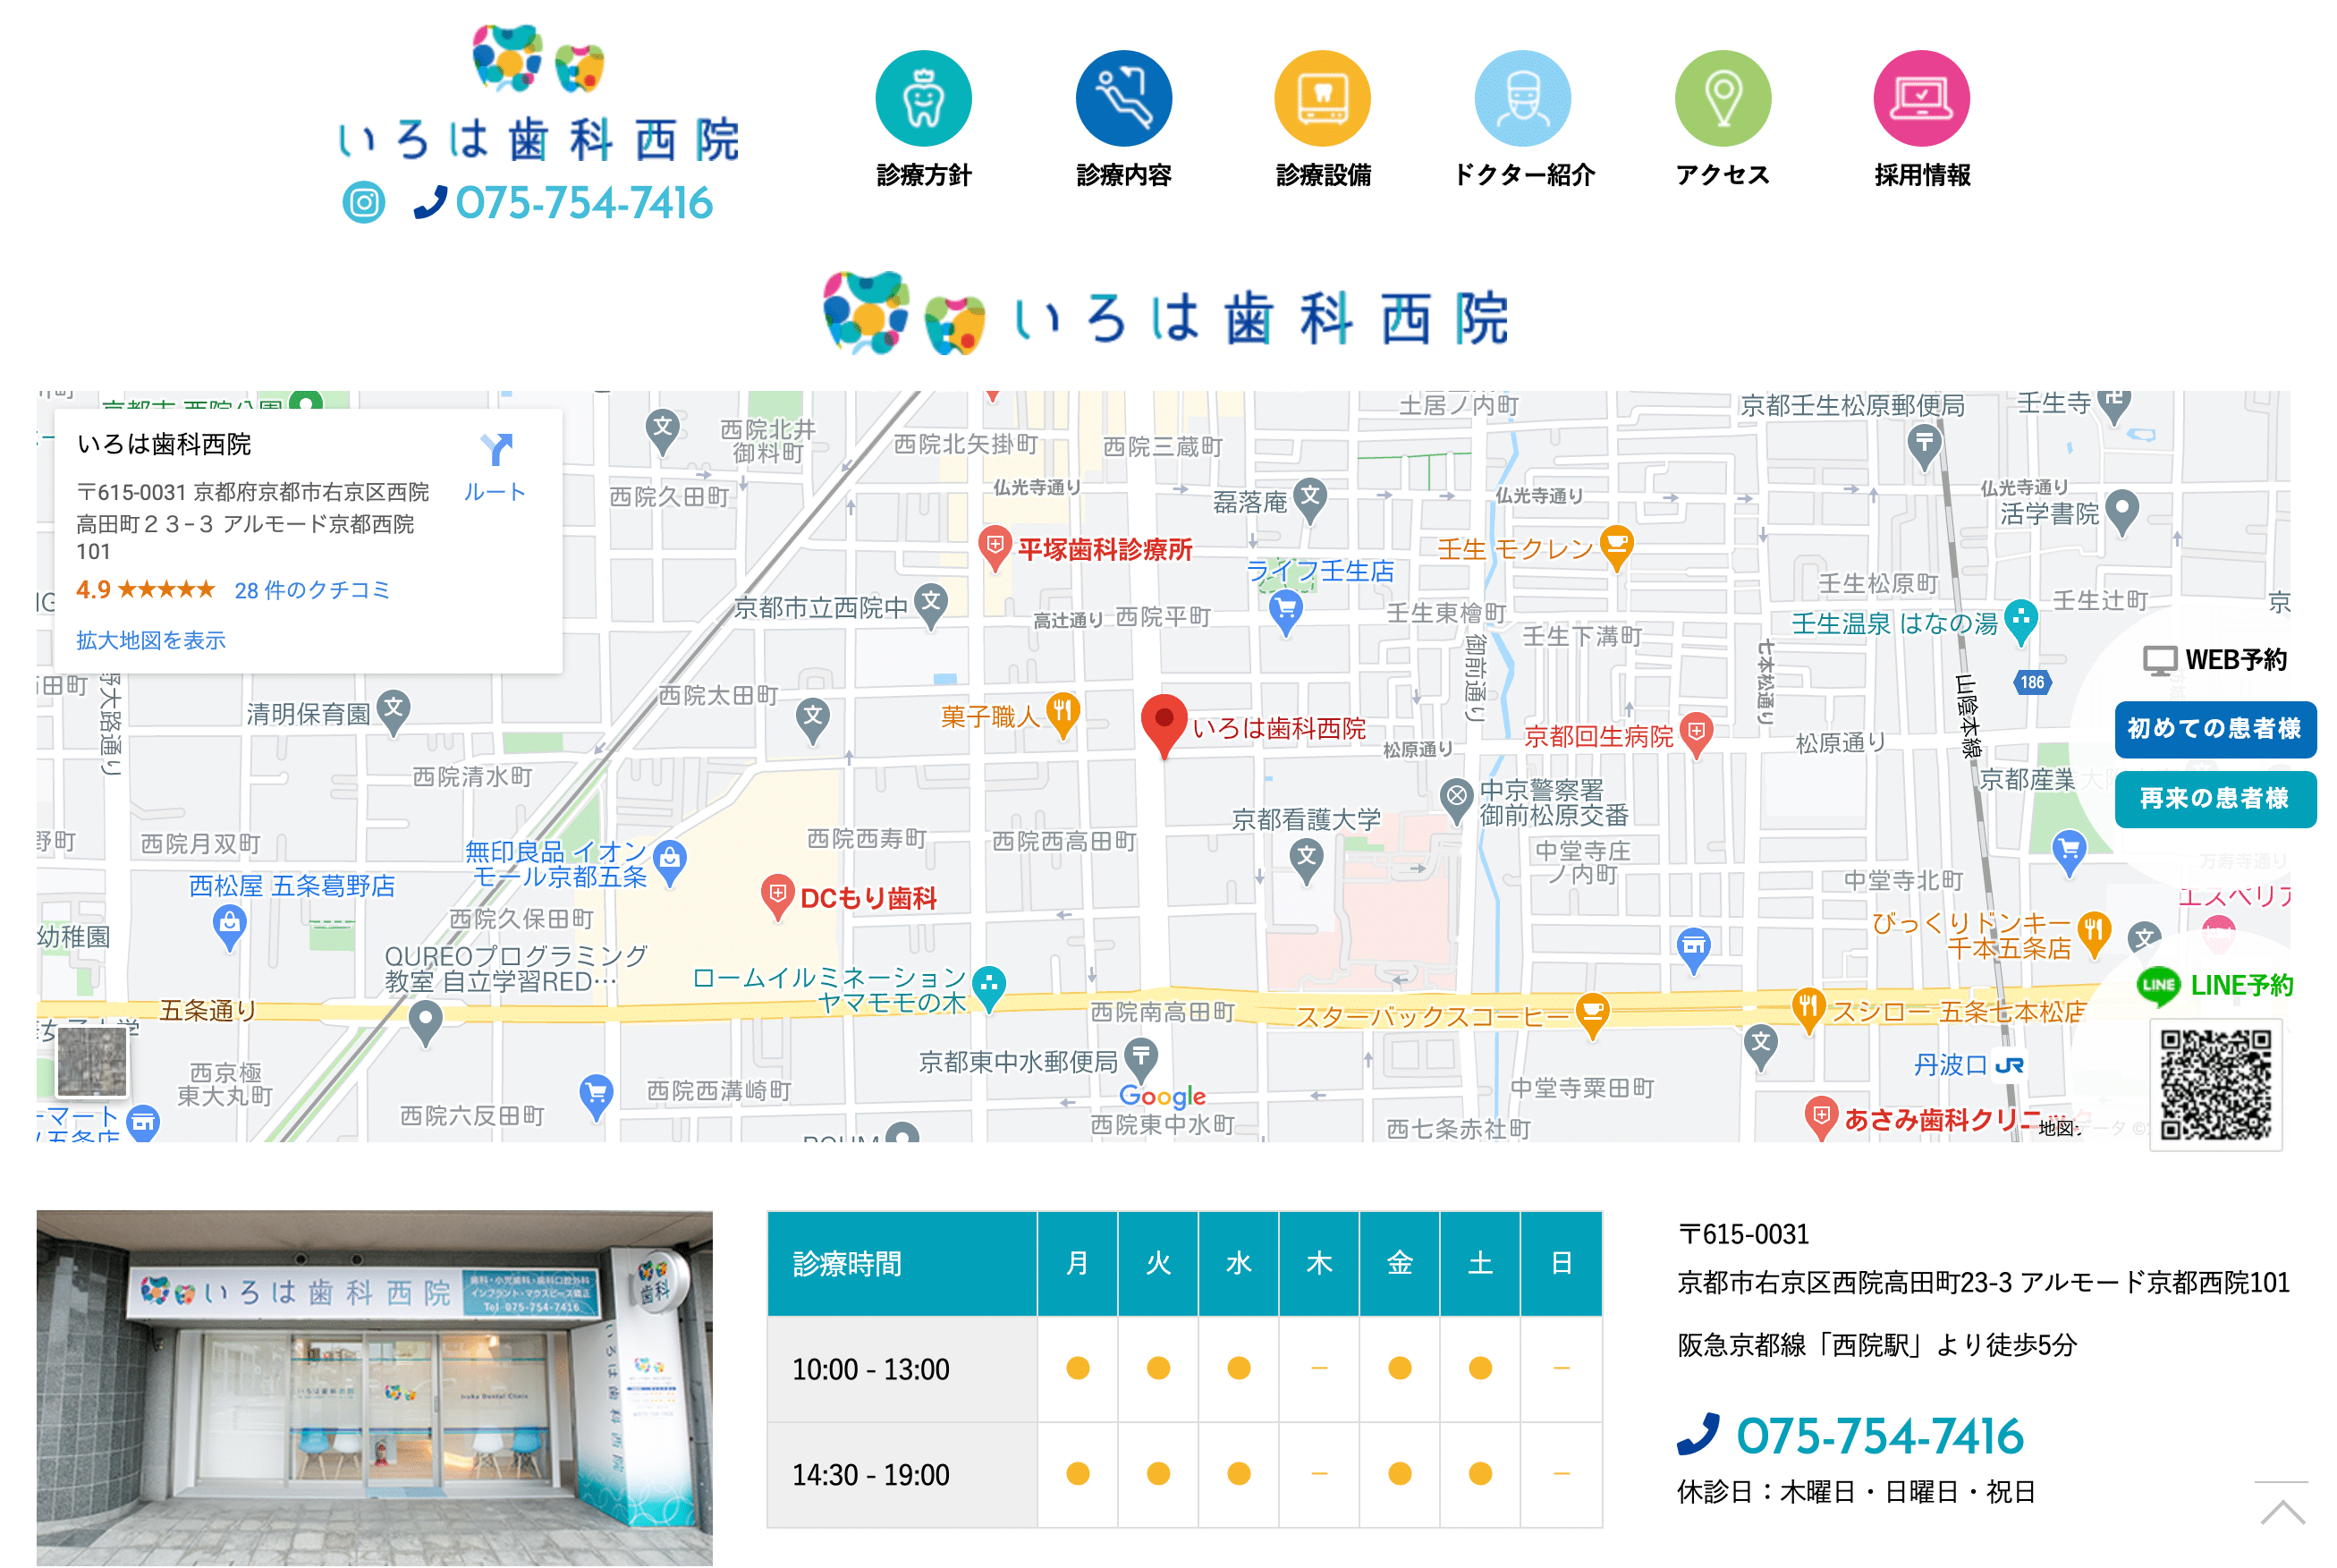Open the clinic storefront photo
The height and width of the screenshot is (1568, 2337).
click(374, 1388)
